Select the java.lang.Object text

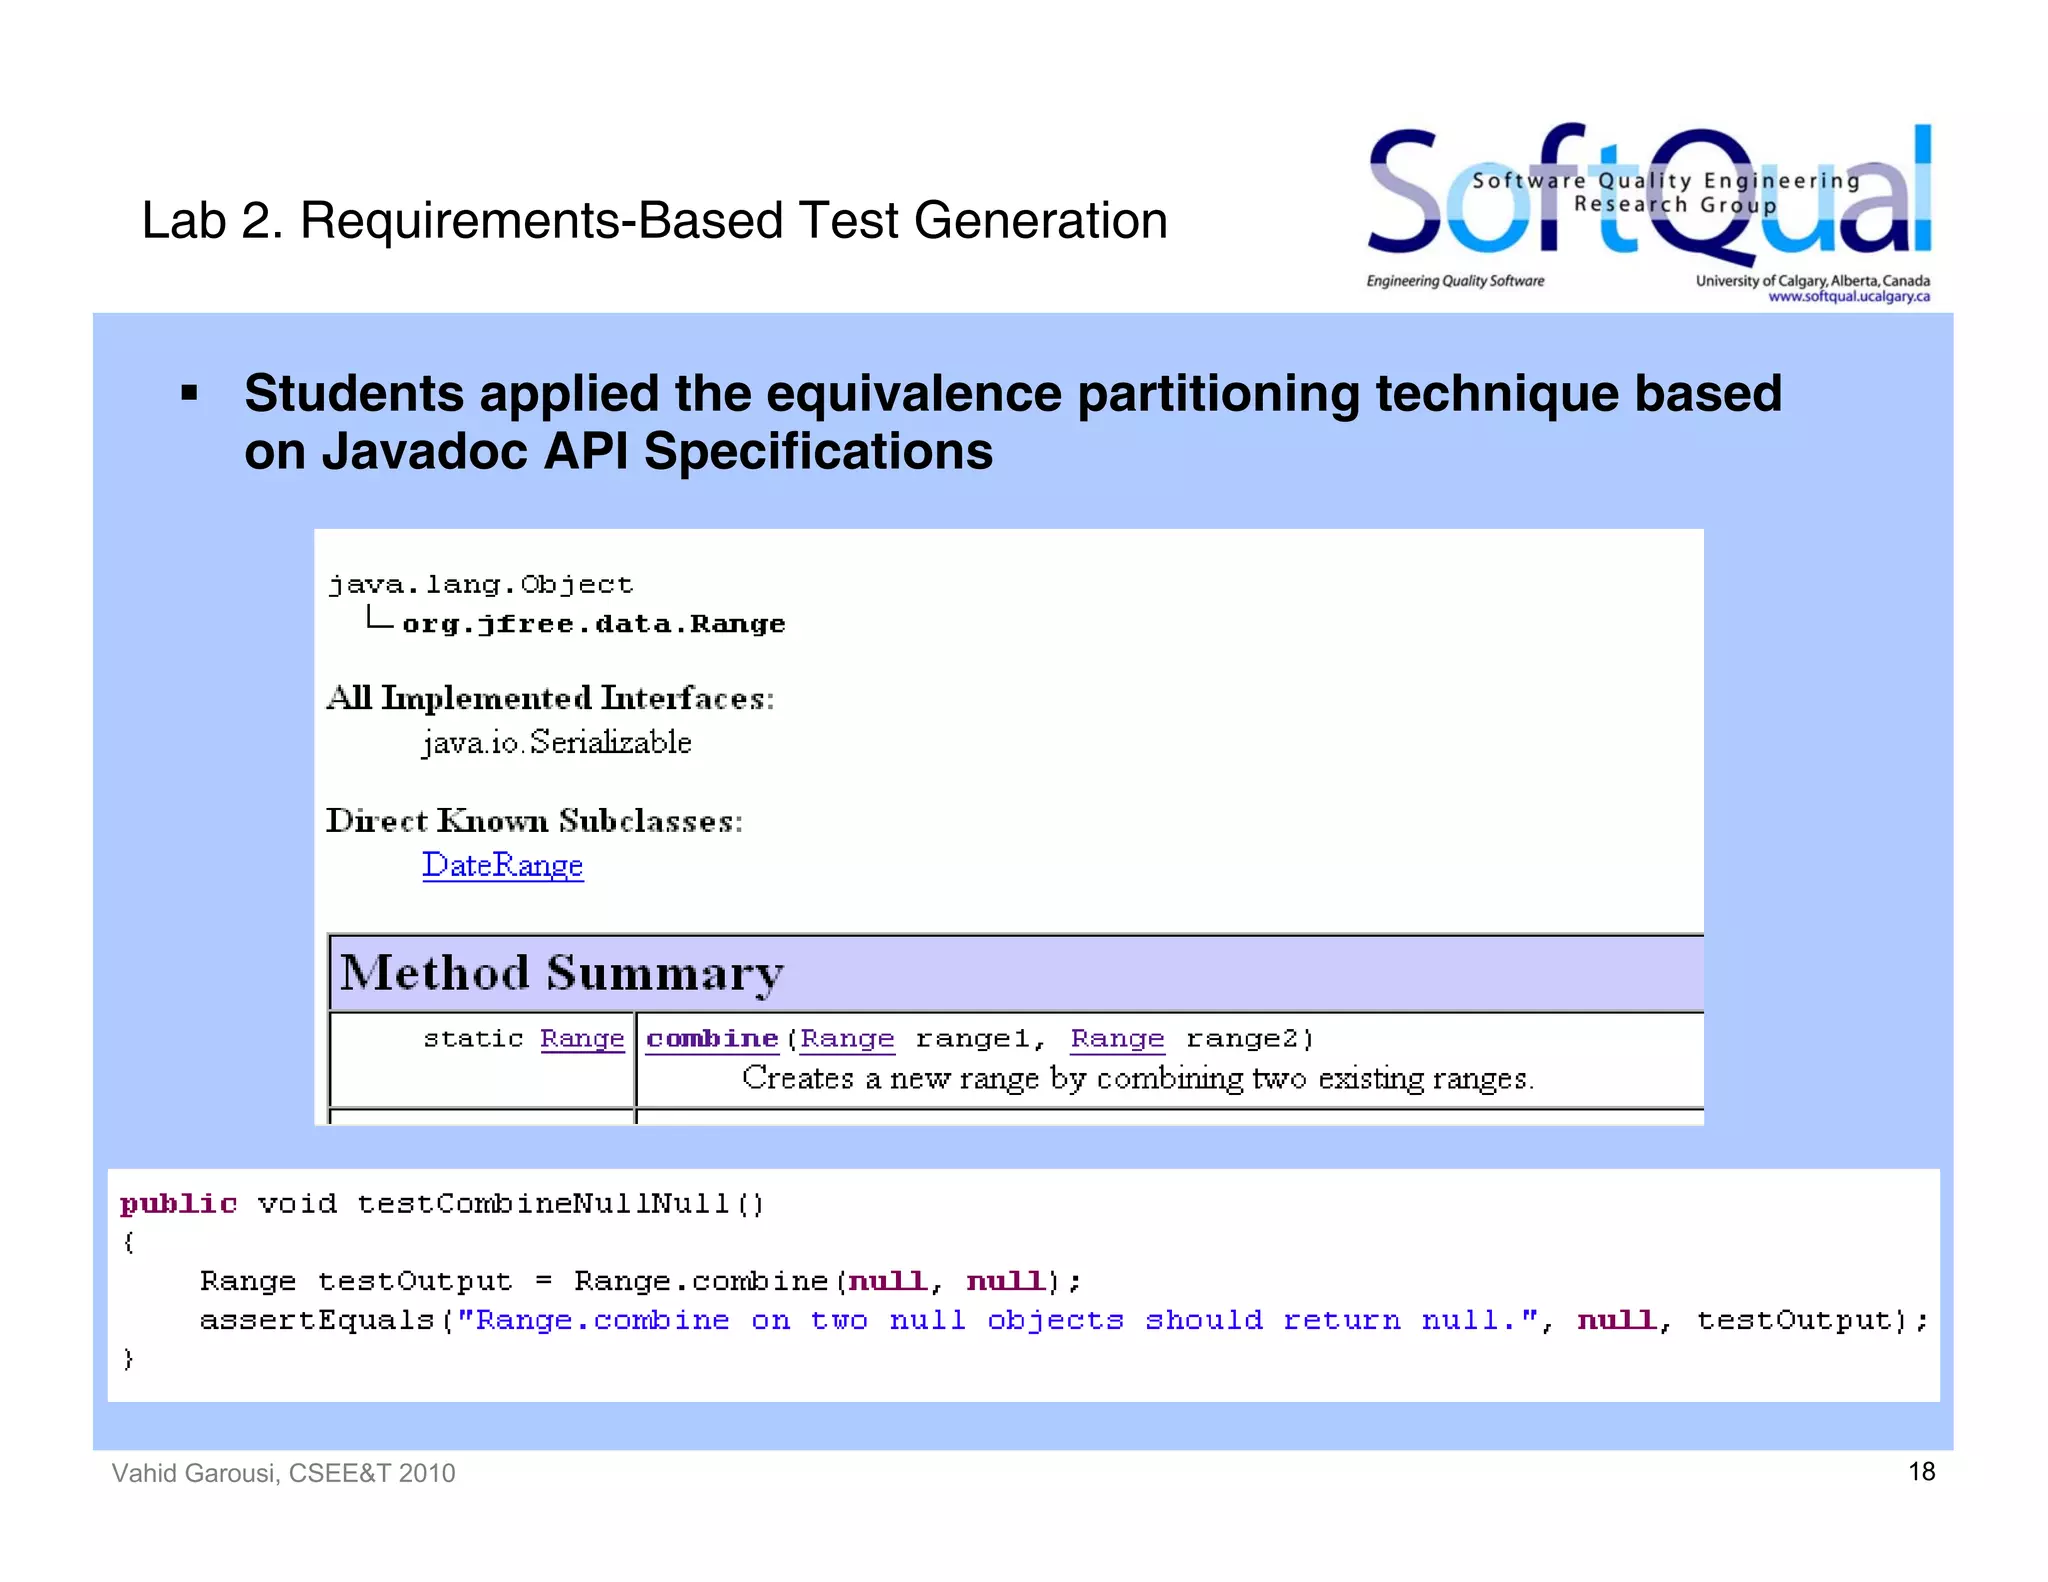click(x=481, y=585)
